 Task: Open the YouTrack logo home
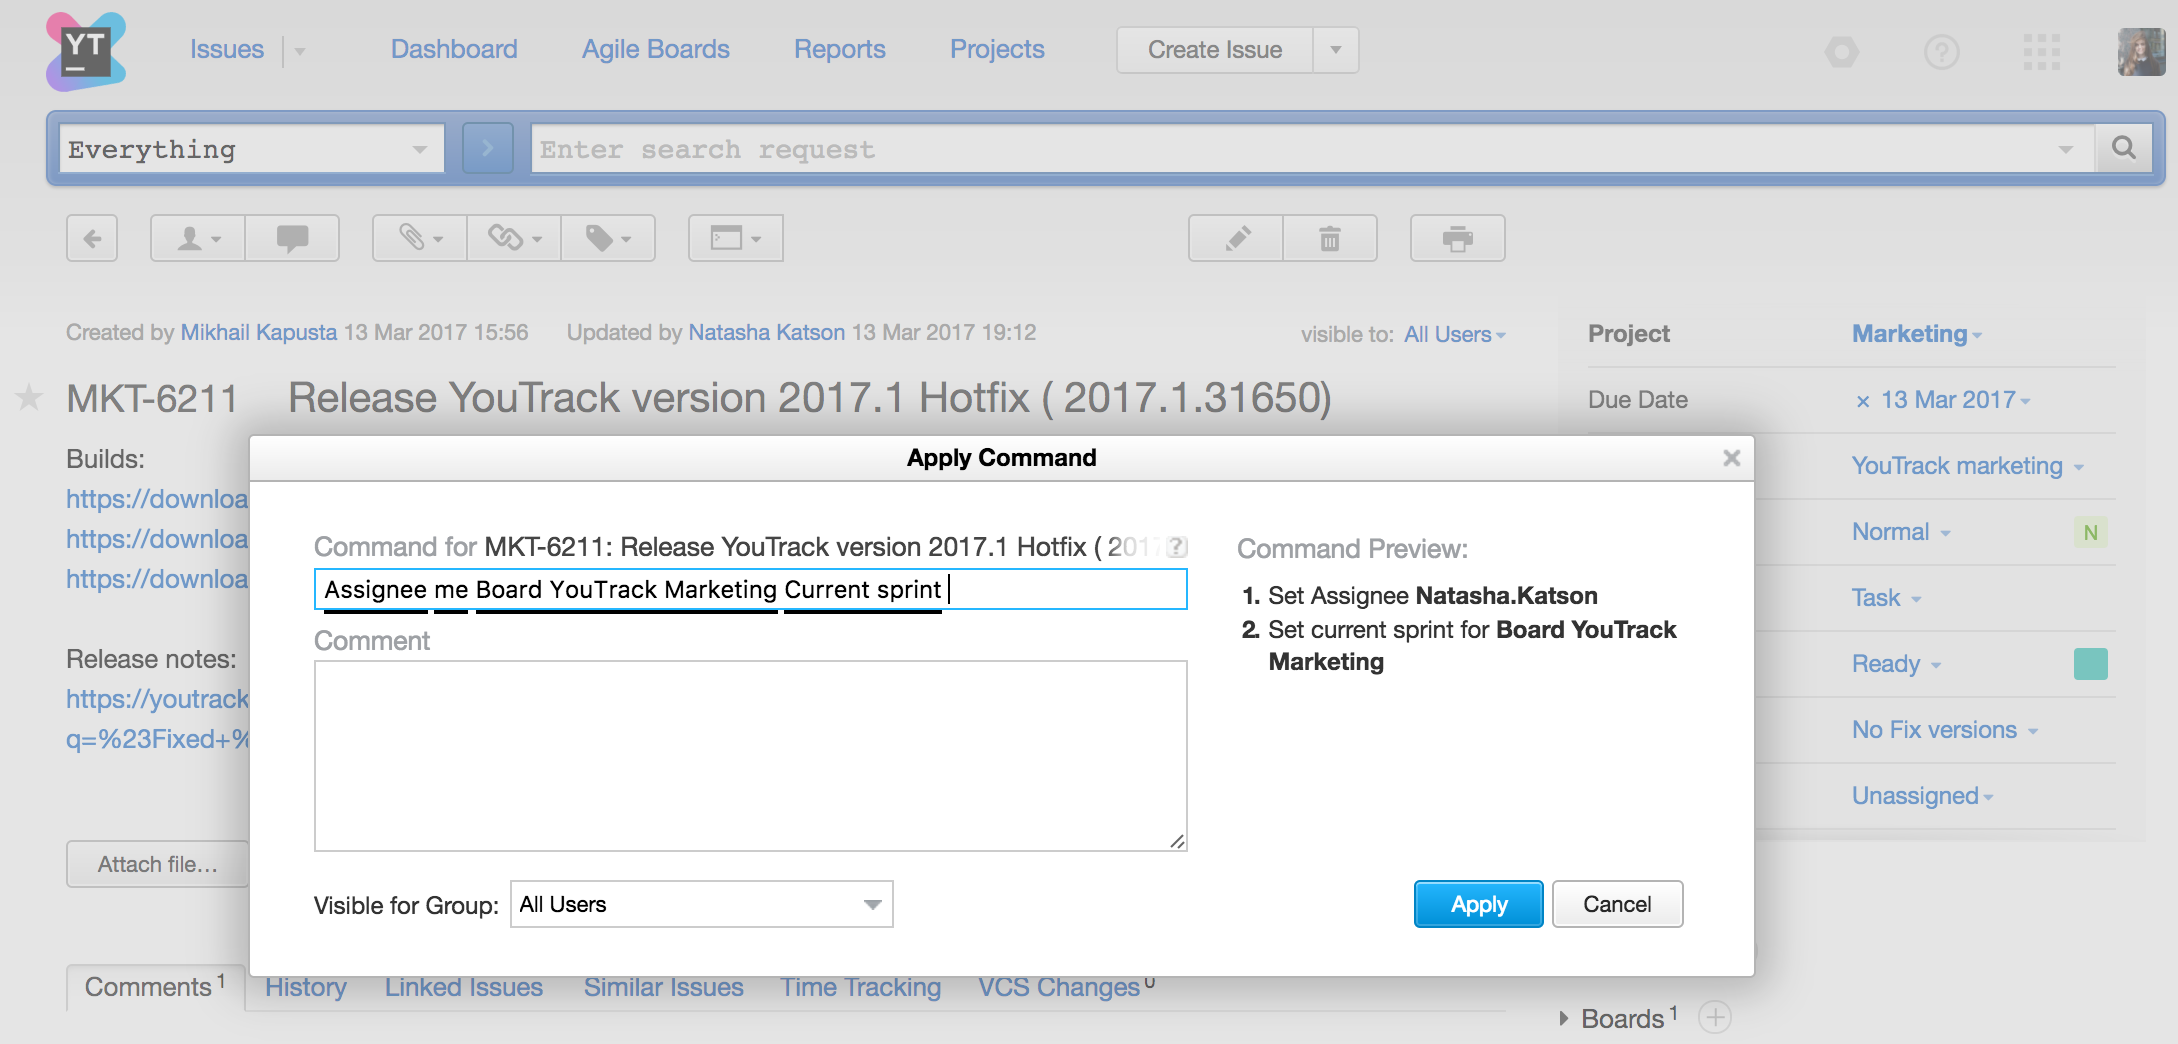86,51
